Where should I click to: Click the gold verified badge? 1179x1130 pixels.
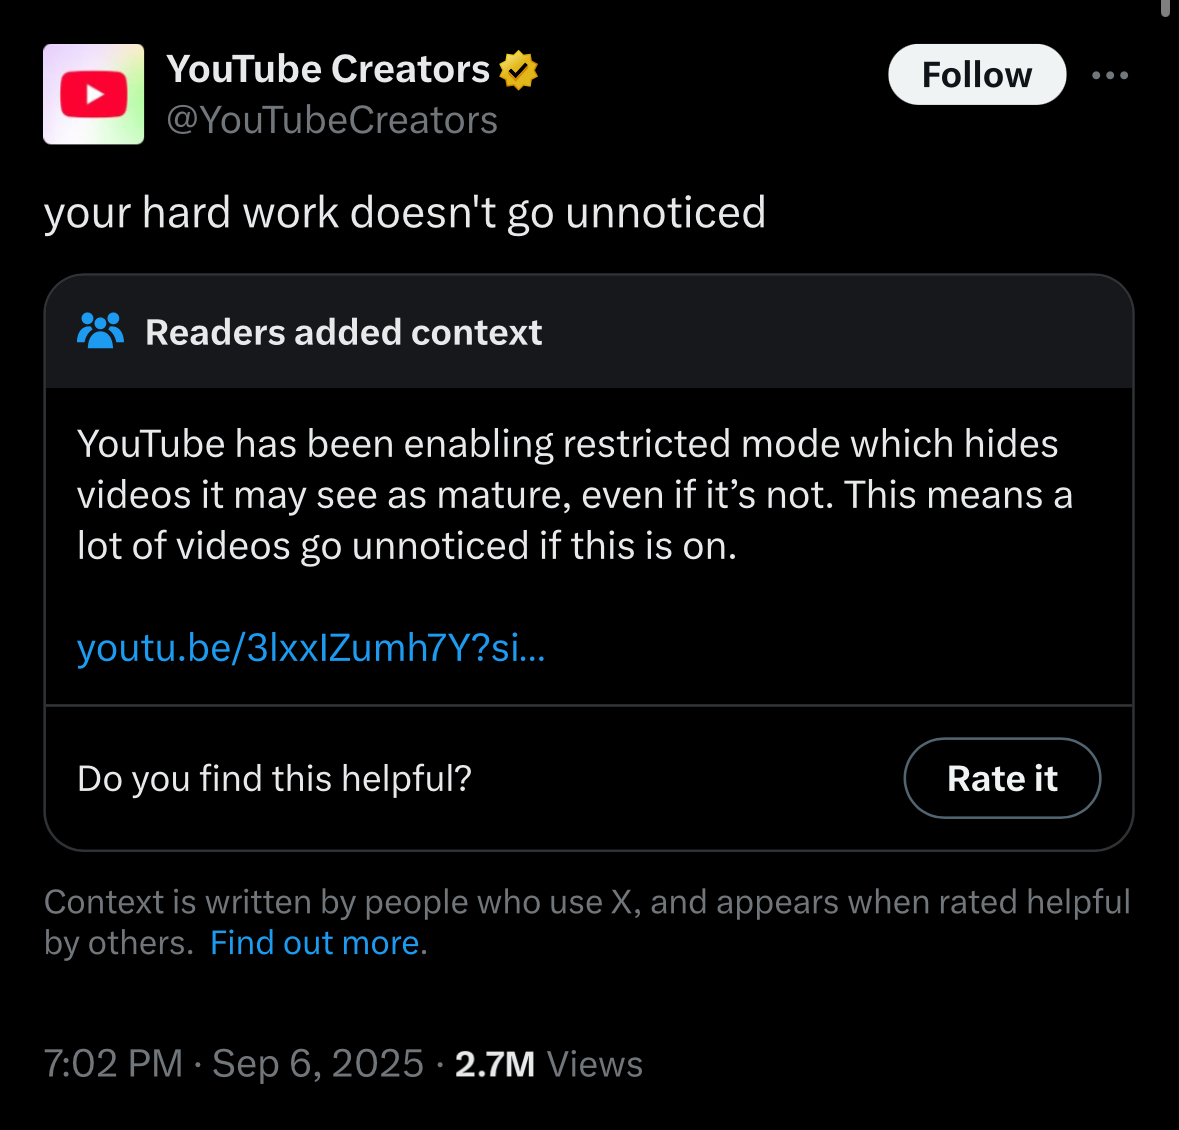(x=518, y=70)
